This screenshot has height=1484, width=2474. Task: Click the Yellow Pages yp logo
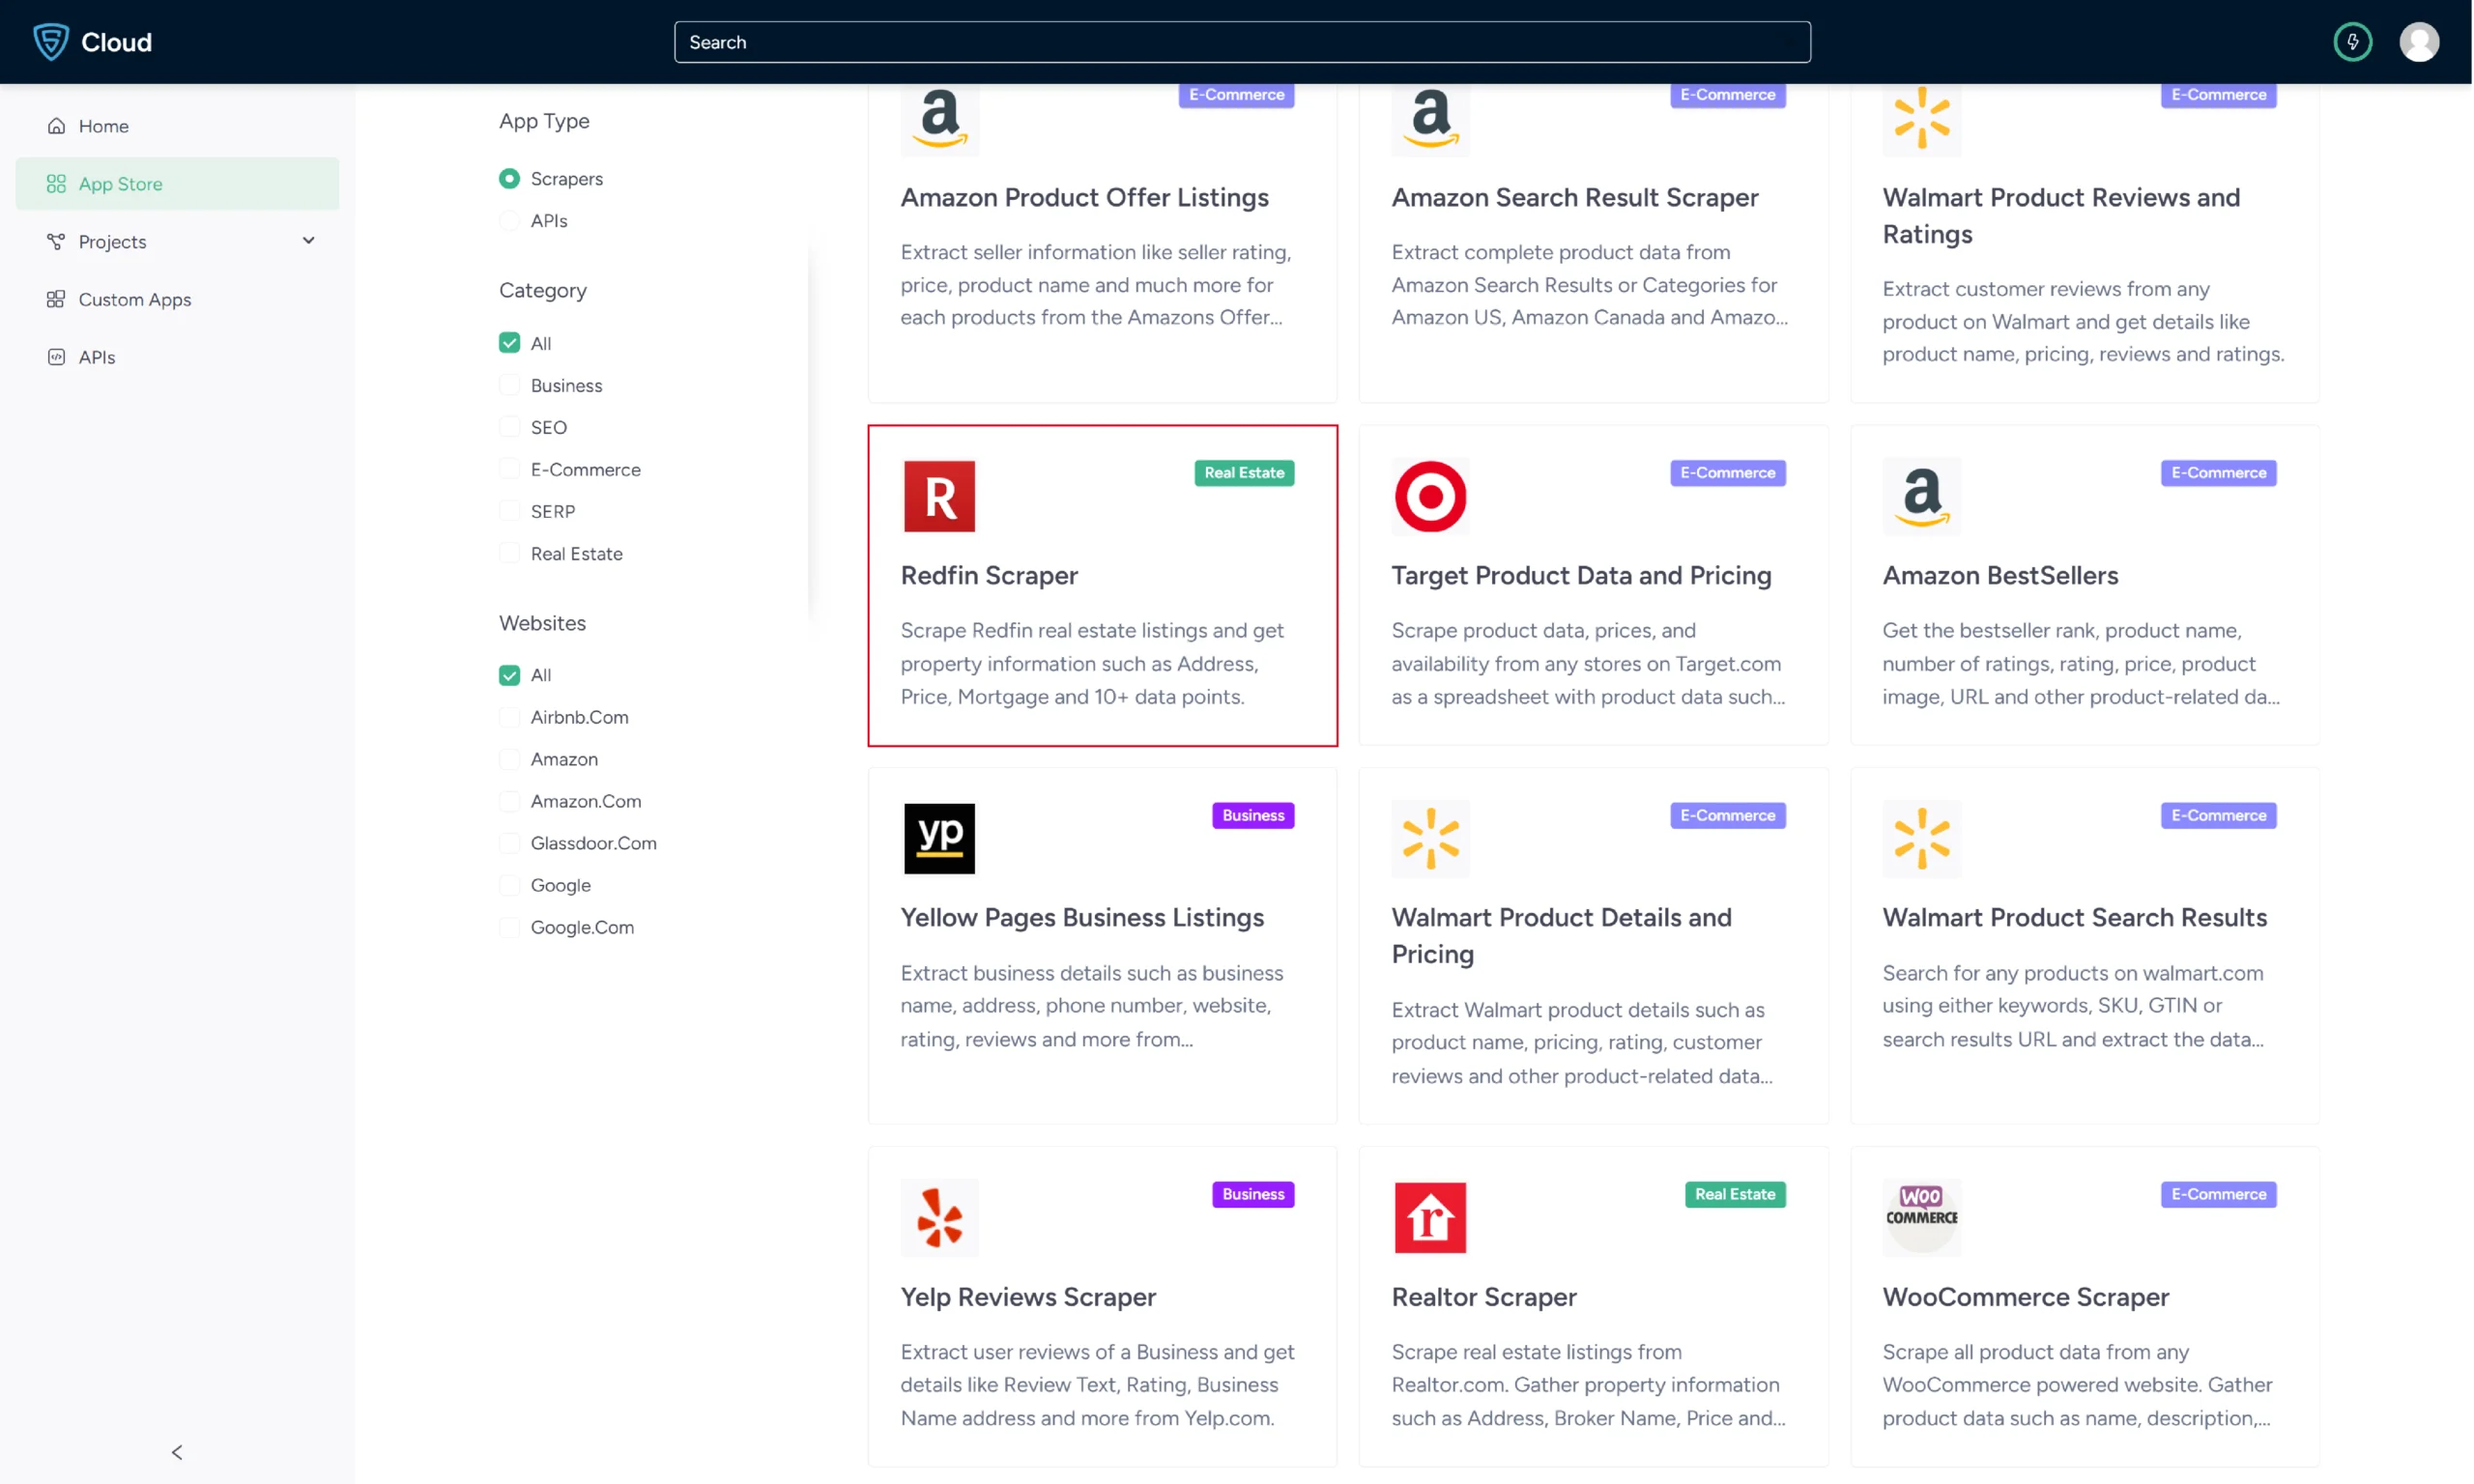click(x=939, y=838)
